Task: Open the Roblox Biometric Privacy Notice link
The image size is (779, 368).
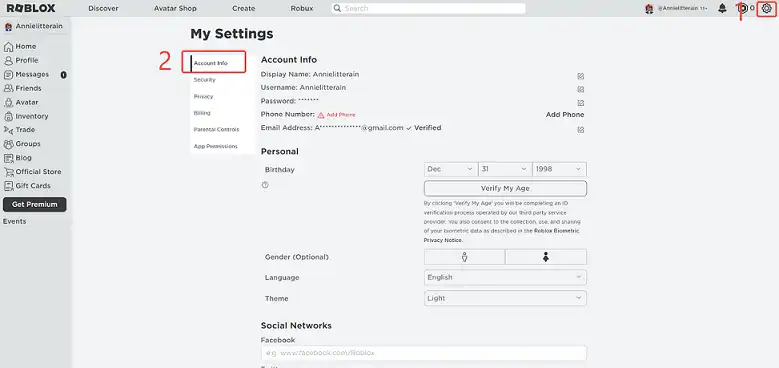Action: (501, 235)
